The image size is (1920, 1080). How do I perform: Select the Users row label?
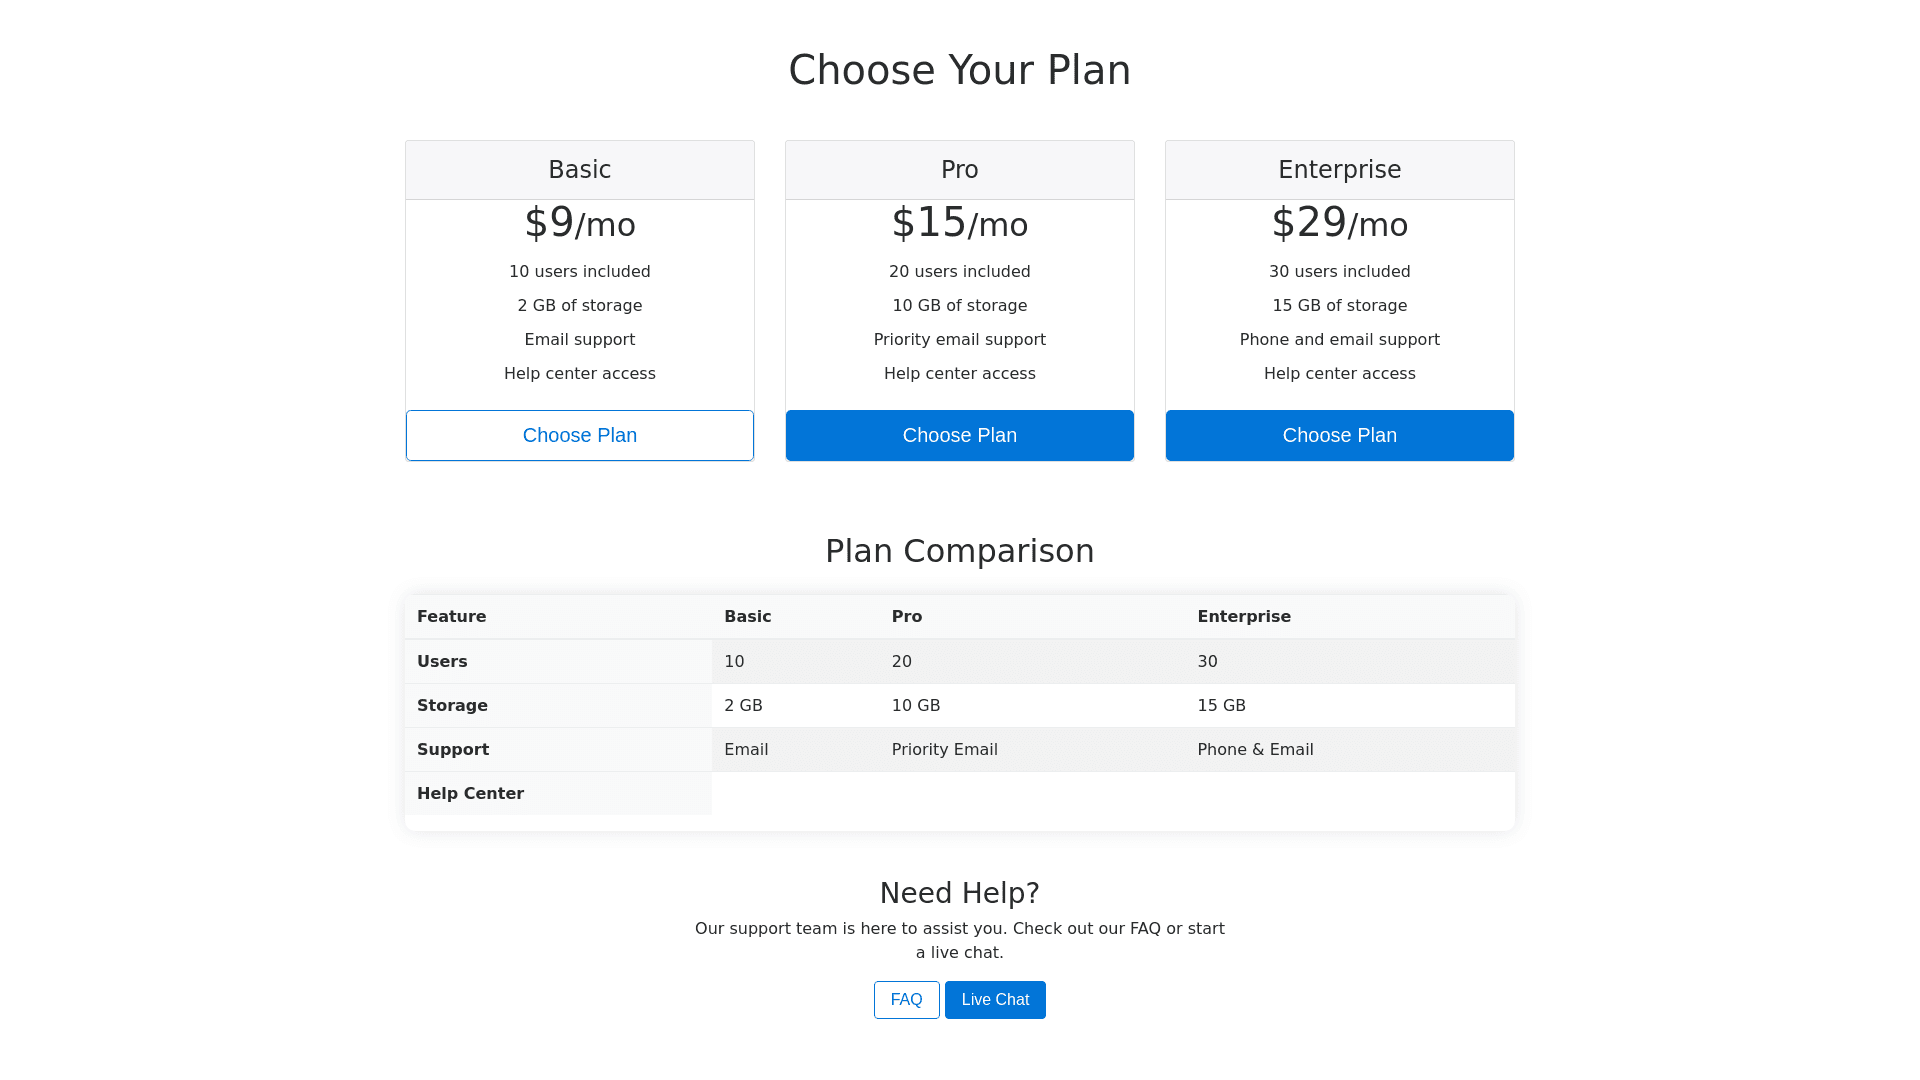tap(442, 662)
